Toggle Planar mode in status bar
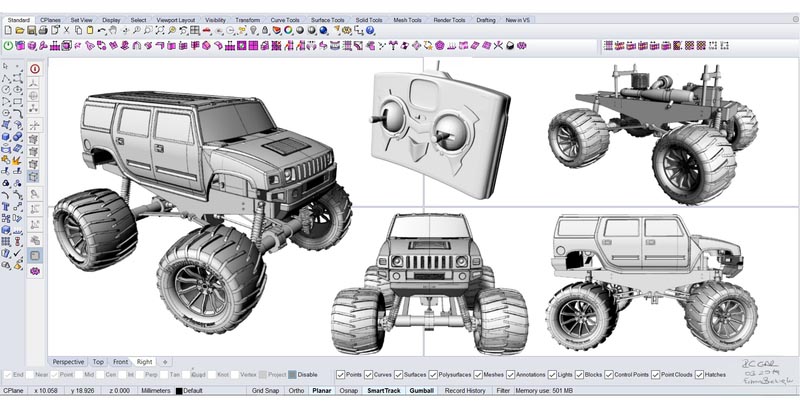This screenshot has height=407, width=800. click(322, 391)
